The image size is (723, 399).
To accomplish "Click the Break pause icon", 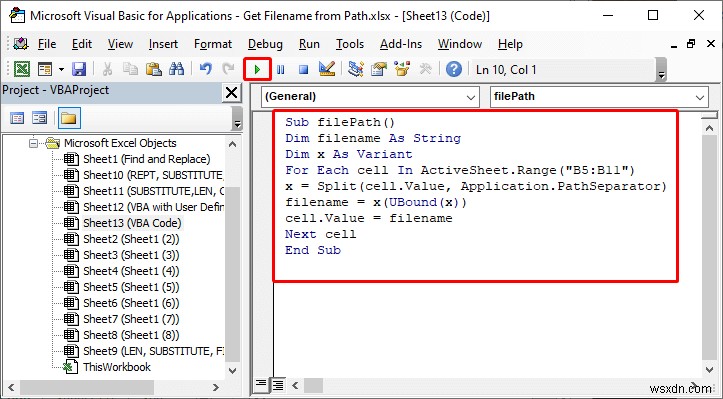I will click(280, 70).
